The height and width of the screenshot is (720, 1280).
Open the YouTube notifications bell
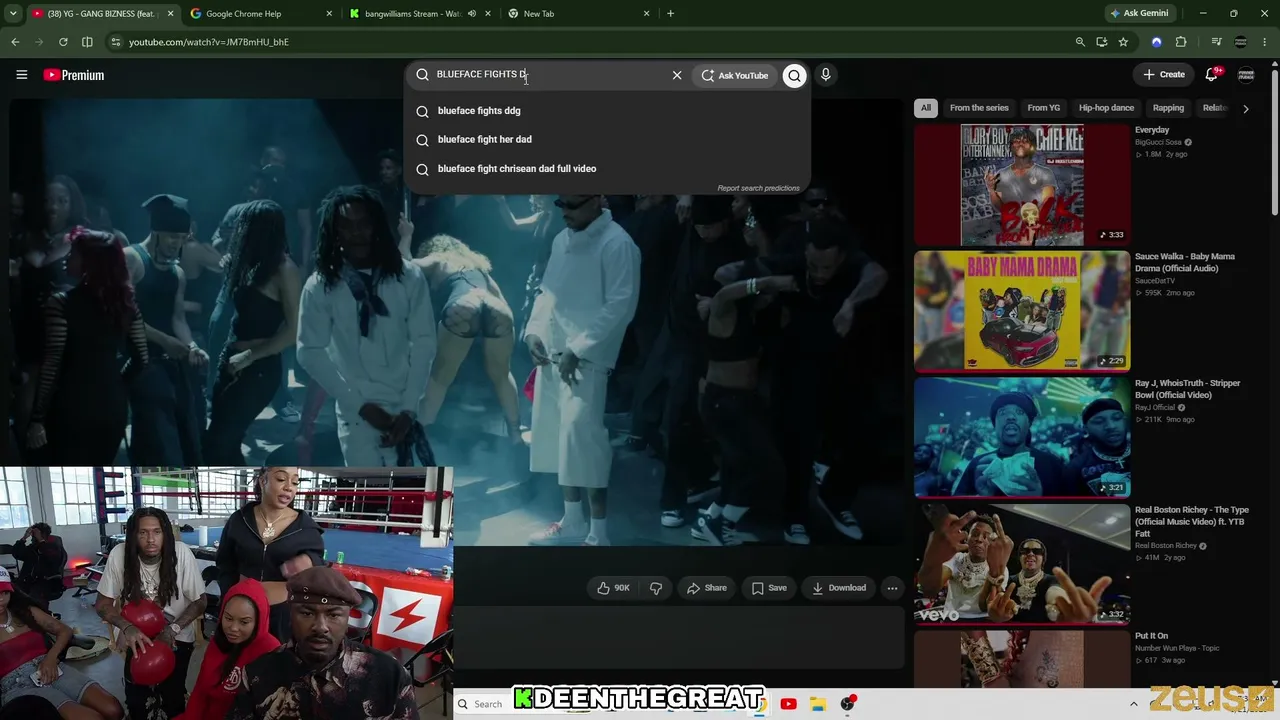[x=1212, y=75]
